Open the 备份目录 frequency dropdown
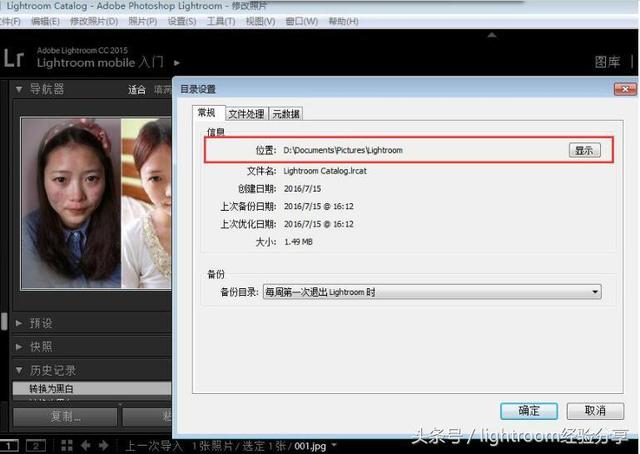Screen dimensions: 640x454 click(x=432, y=292)
